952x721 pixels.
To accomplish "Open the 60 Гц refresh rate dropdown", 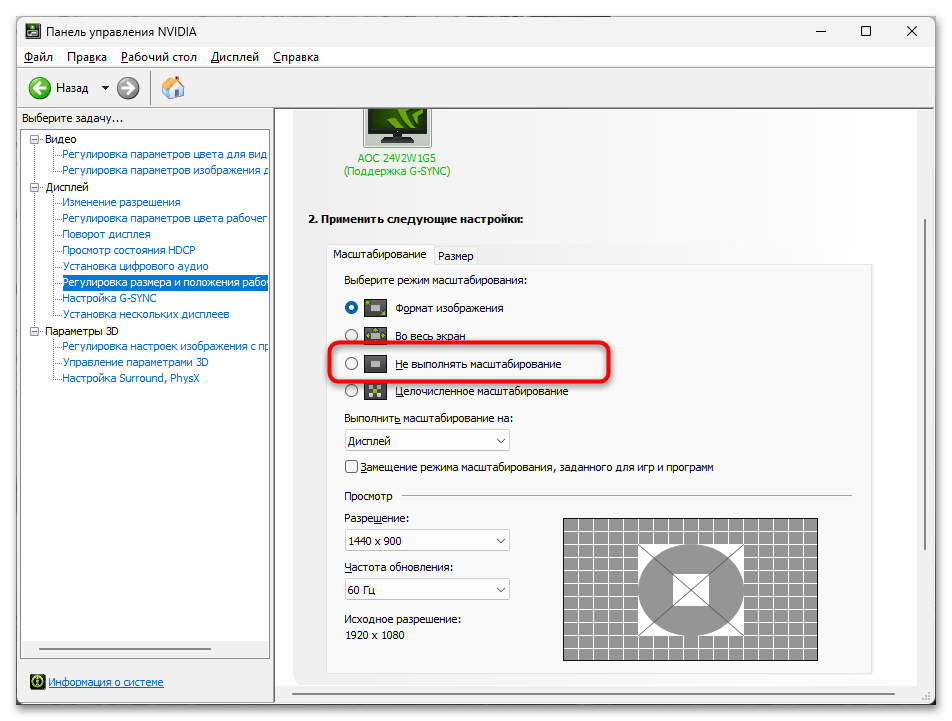I will click(x=427, y=589).
